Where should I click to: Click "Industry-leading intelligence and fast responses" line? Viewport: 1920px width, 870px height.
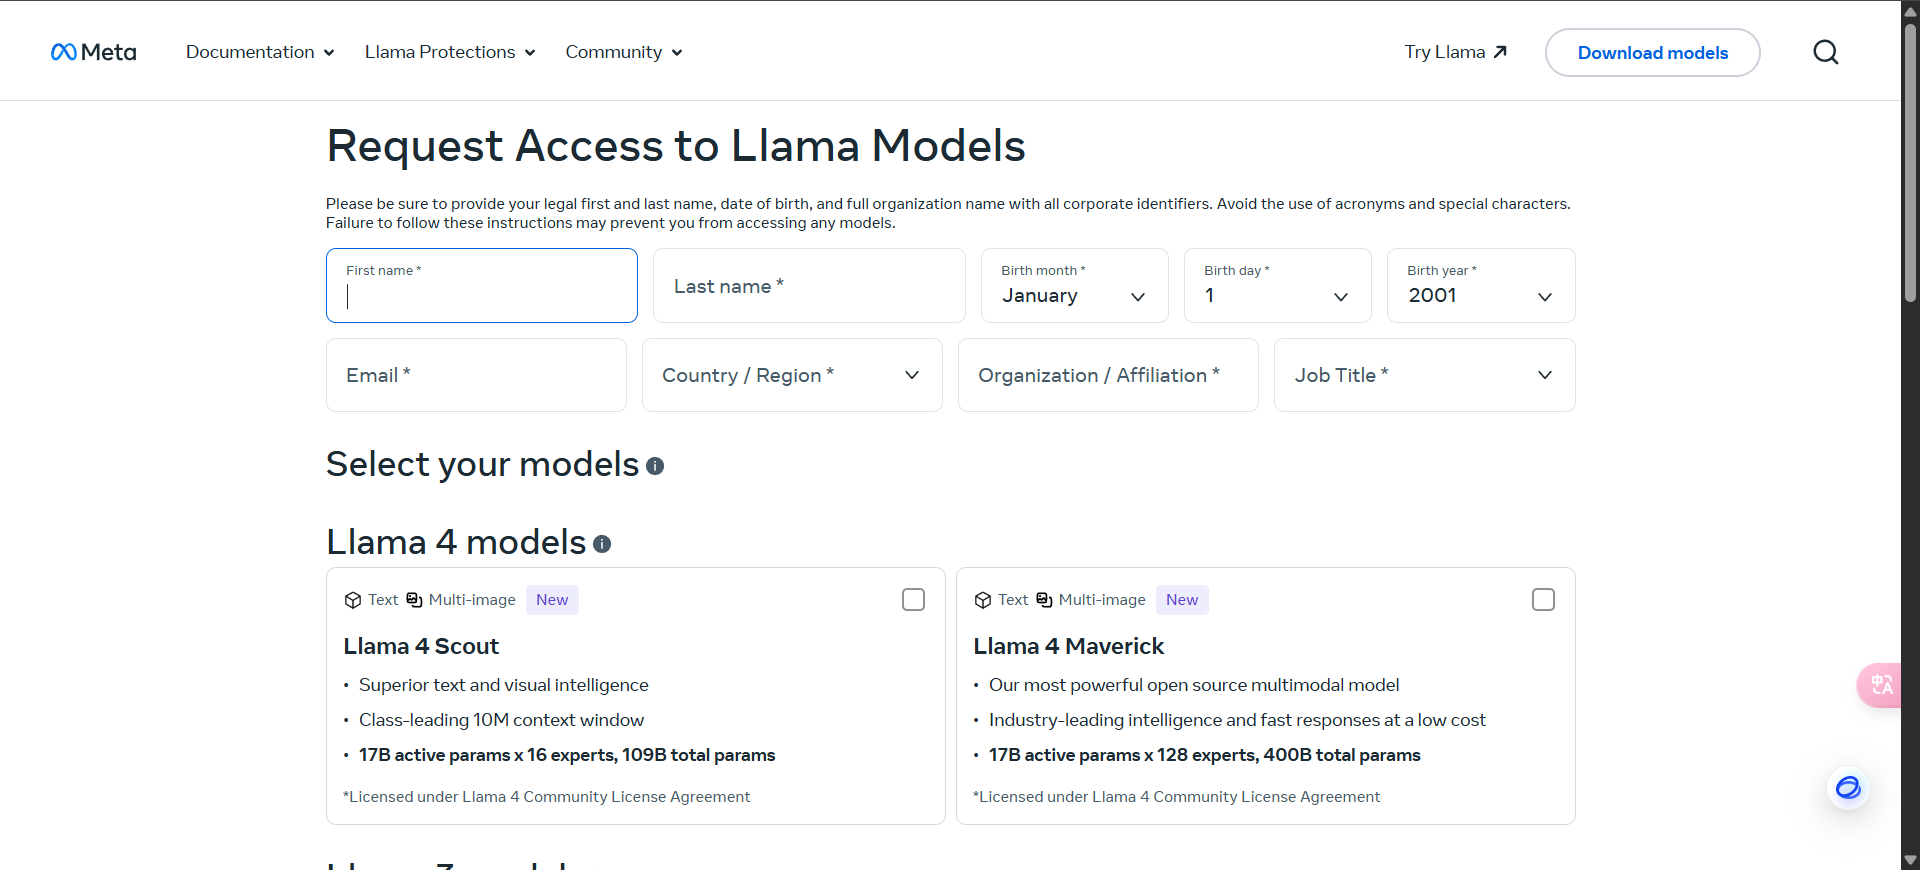coord(1237,720)
